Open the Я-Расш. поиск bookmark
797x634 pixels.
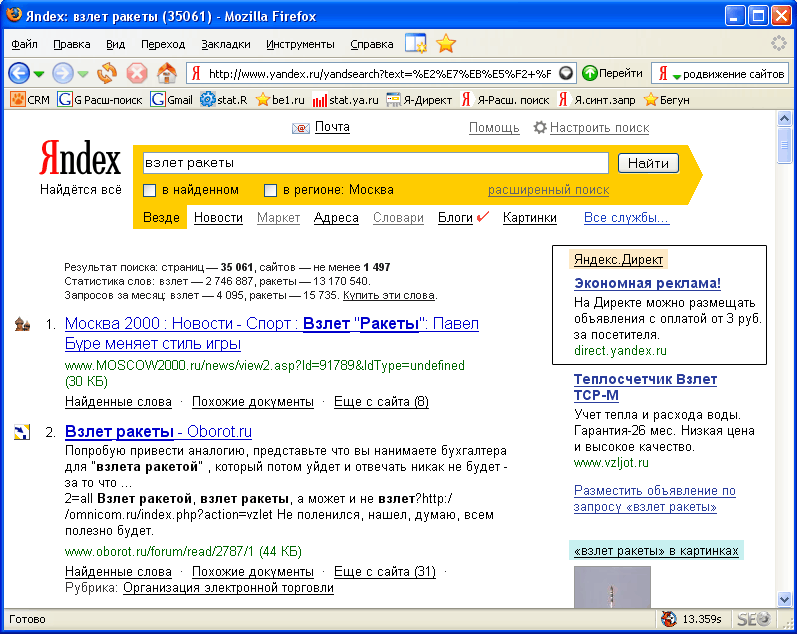tap(505, 100)
